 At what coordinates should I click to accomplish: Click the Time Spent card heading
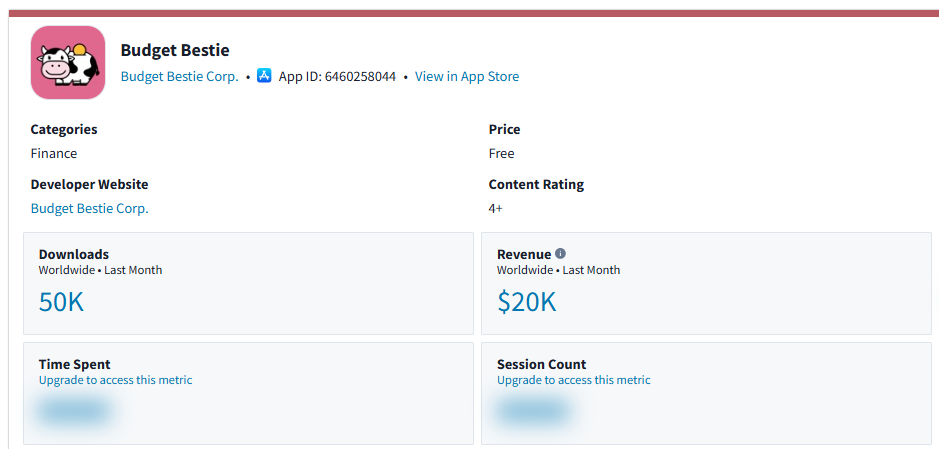click(75, 365)
